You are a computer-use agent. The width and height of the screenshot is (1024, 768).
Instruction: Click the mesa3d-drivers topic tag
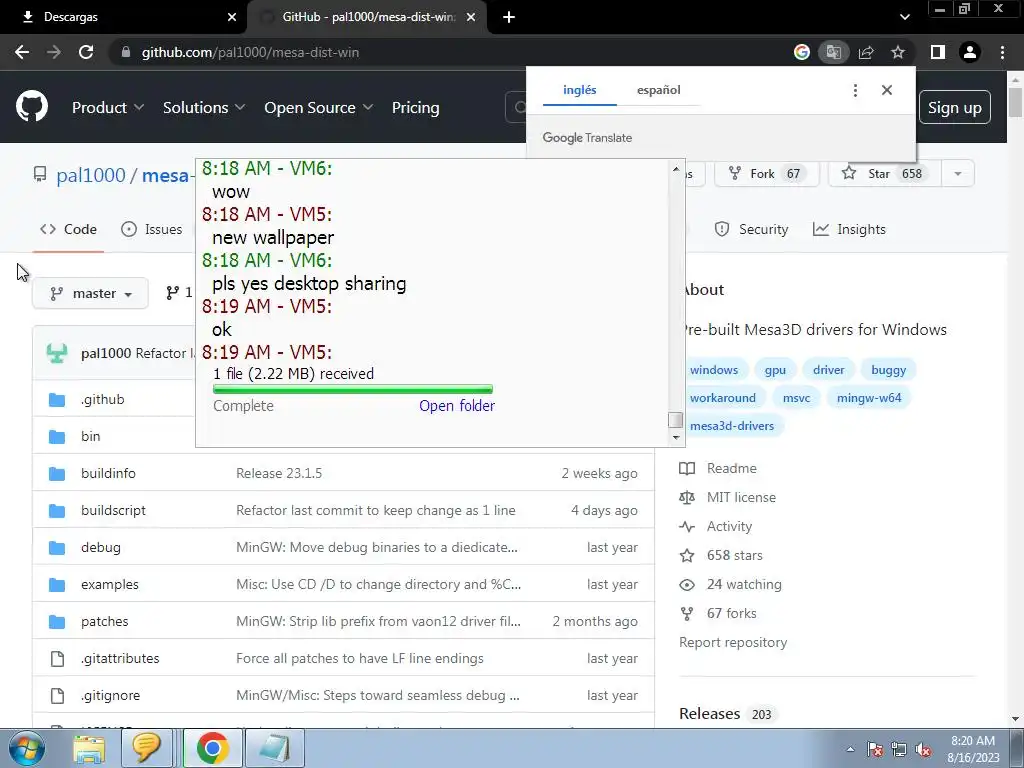point(731,426)
